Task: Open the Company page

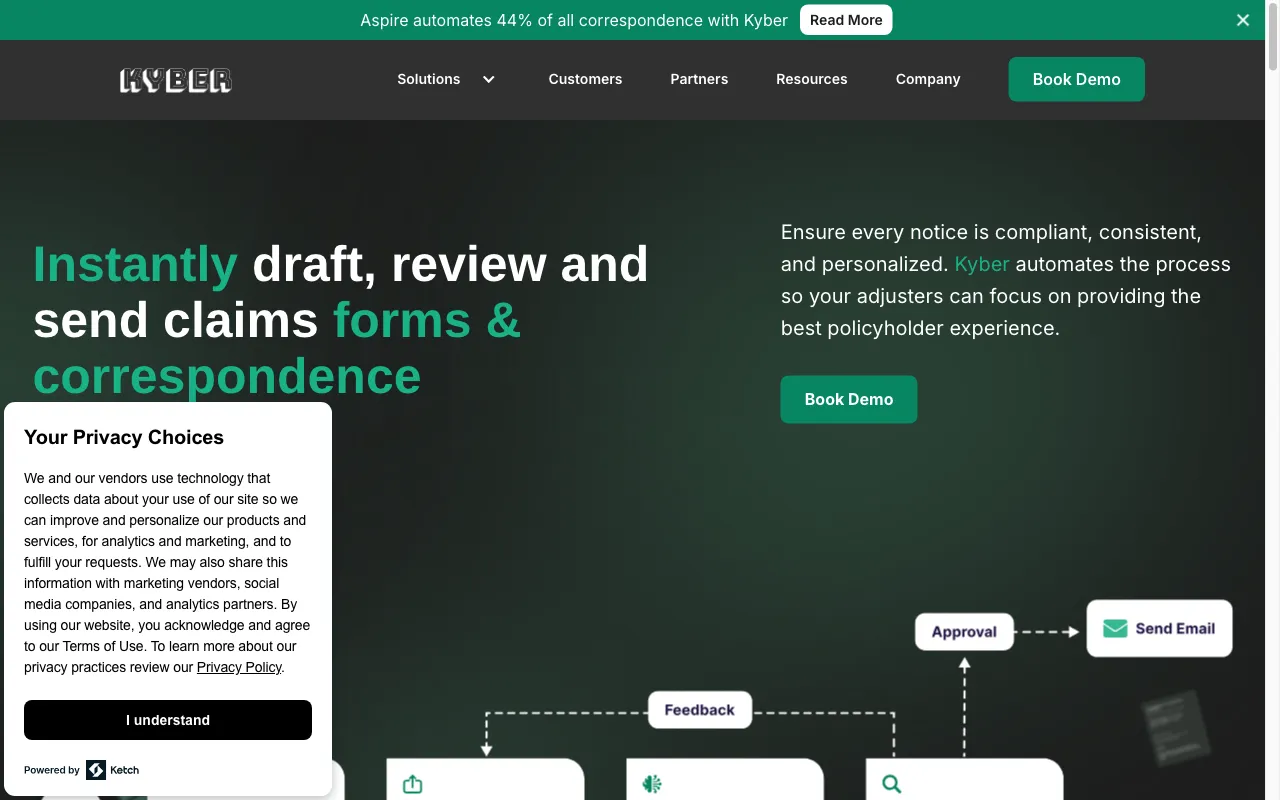Action: [x=928, y=79]
